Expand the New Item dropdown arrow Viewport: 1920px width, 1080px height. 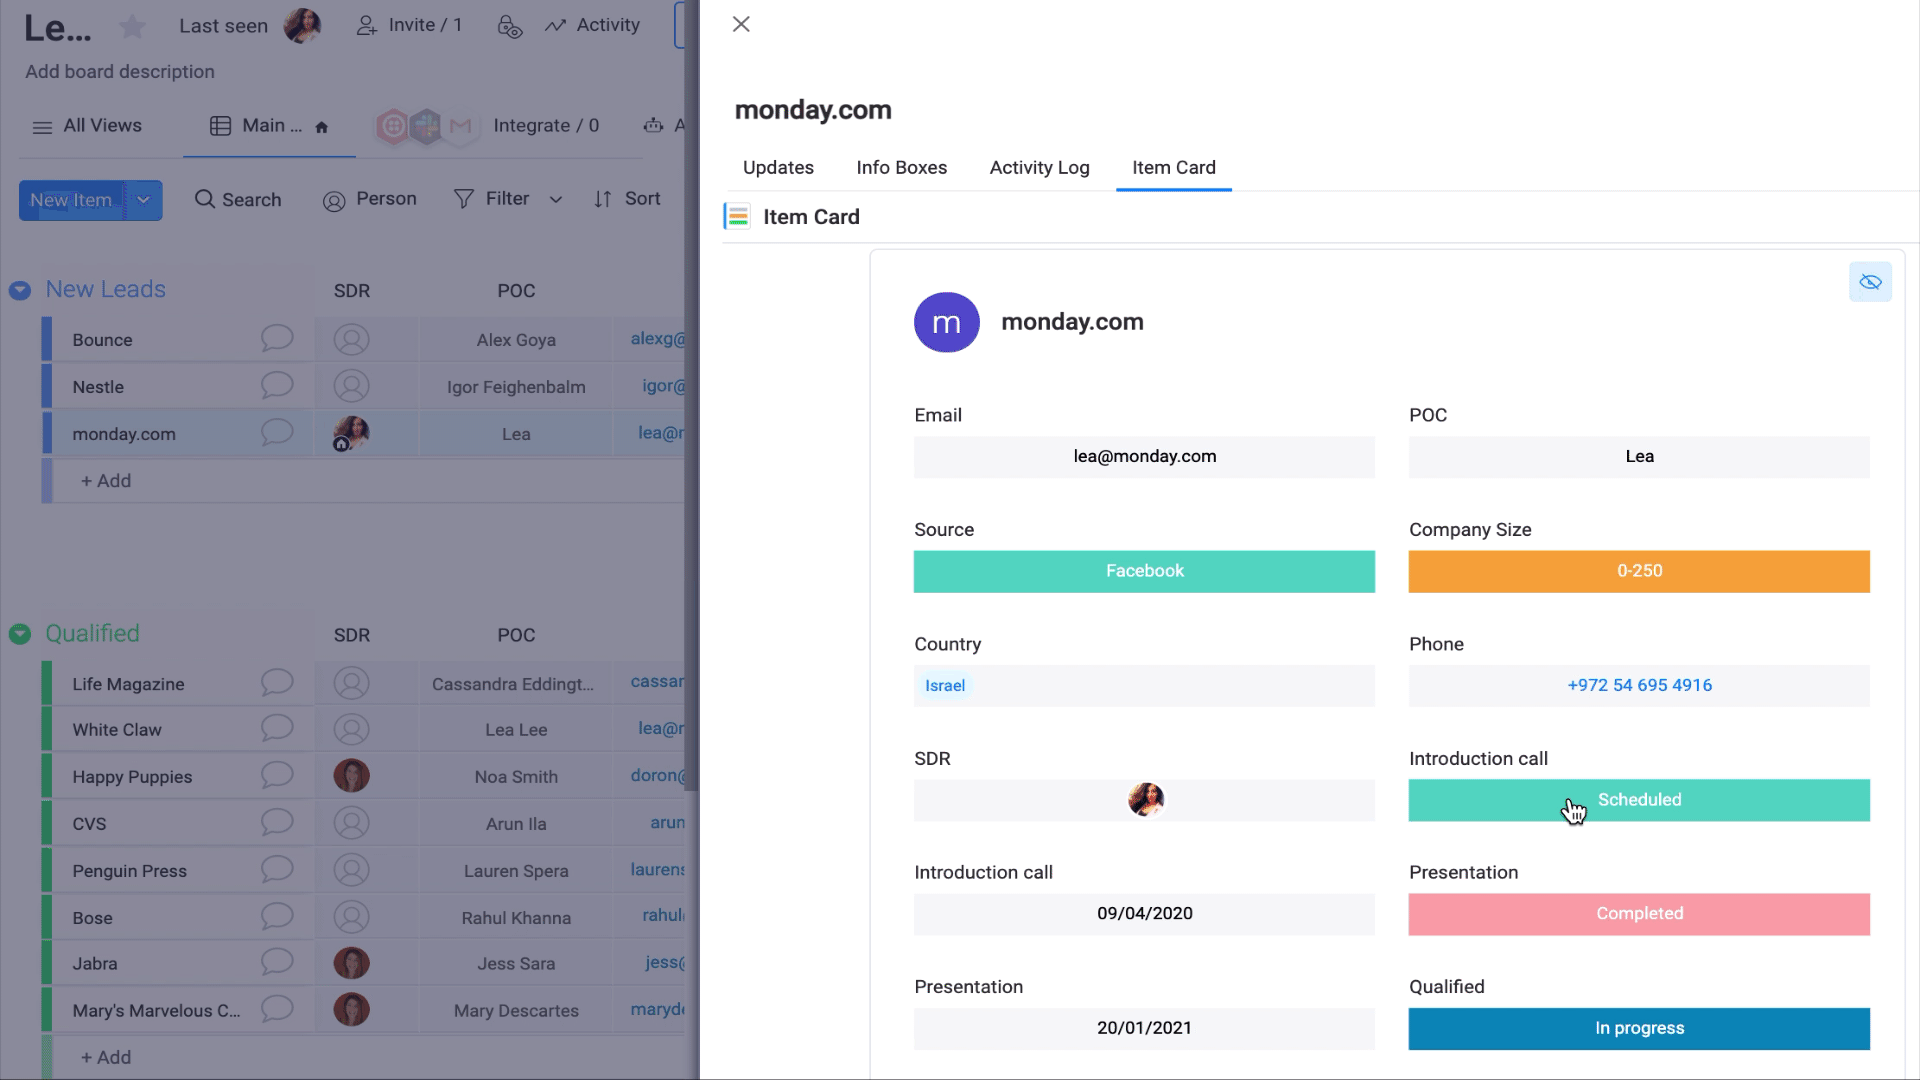coord(144,200)
